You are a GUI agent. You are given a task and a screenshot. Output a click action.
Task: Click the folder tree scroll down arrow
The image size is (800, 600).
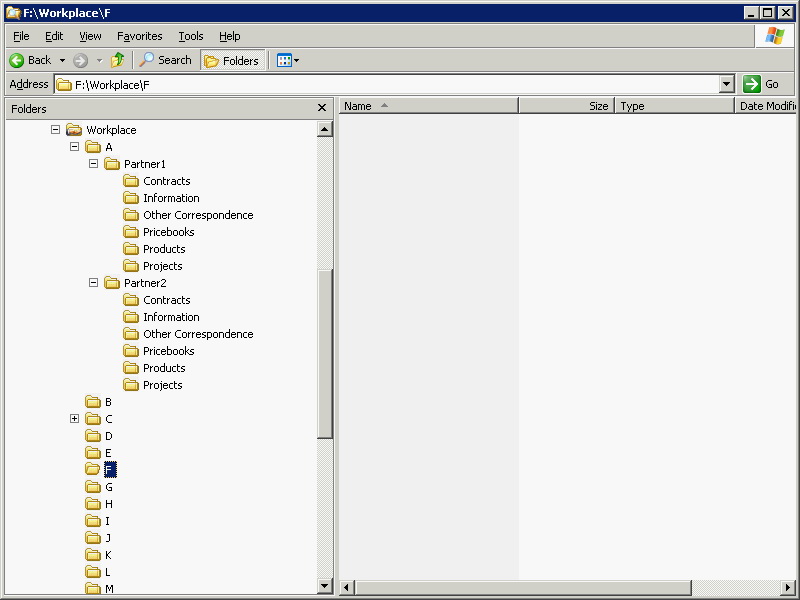pos(325,586)
